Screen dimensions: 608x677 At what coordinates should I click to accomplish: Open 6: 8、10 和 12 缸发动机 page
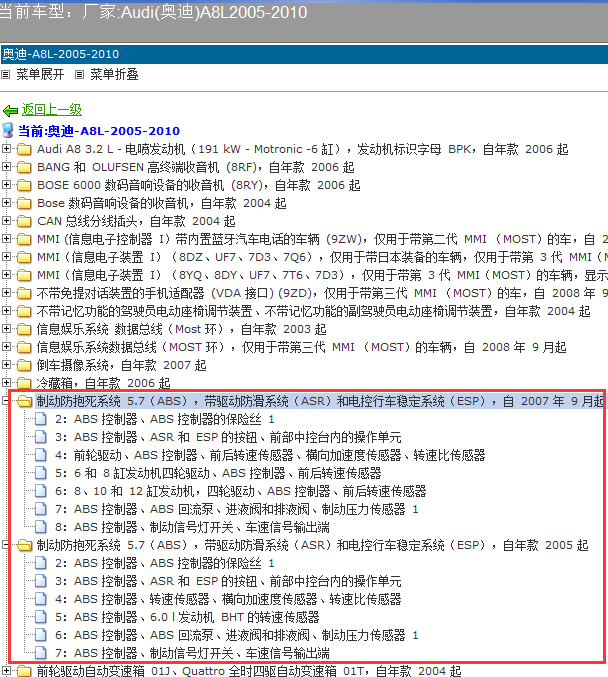241,491
